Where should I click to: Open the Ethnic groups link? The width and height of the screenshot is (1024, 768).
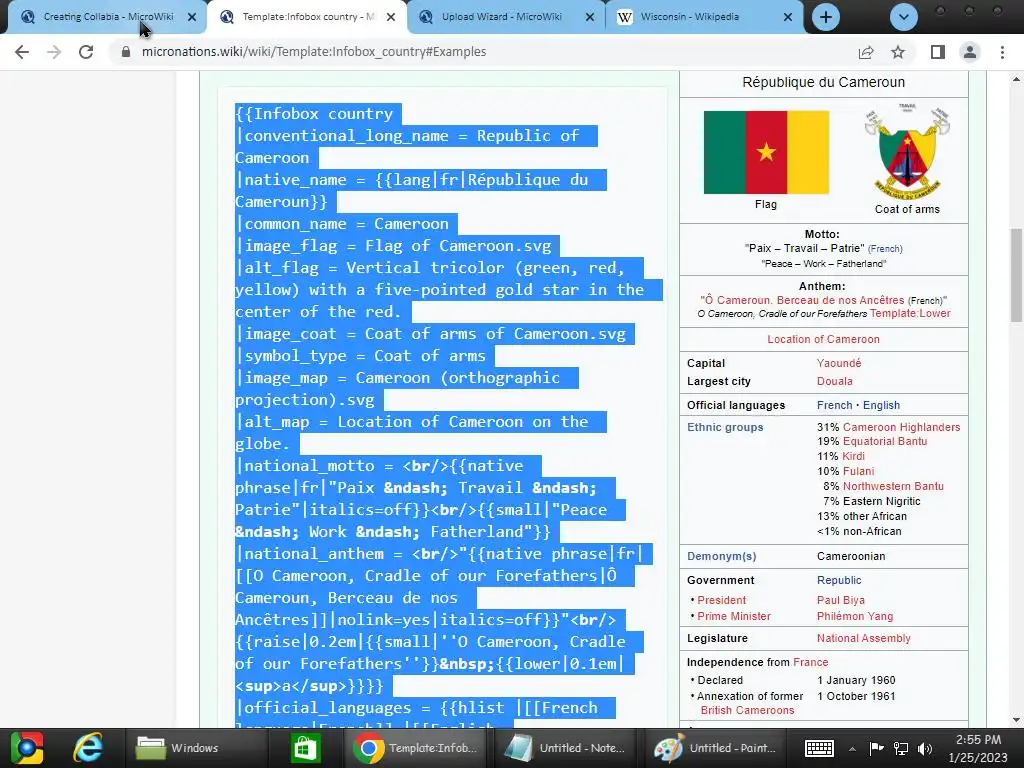[x=725, y=427]
